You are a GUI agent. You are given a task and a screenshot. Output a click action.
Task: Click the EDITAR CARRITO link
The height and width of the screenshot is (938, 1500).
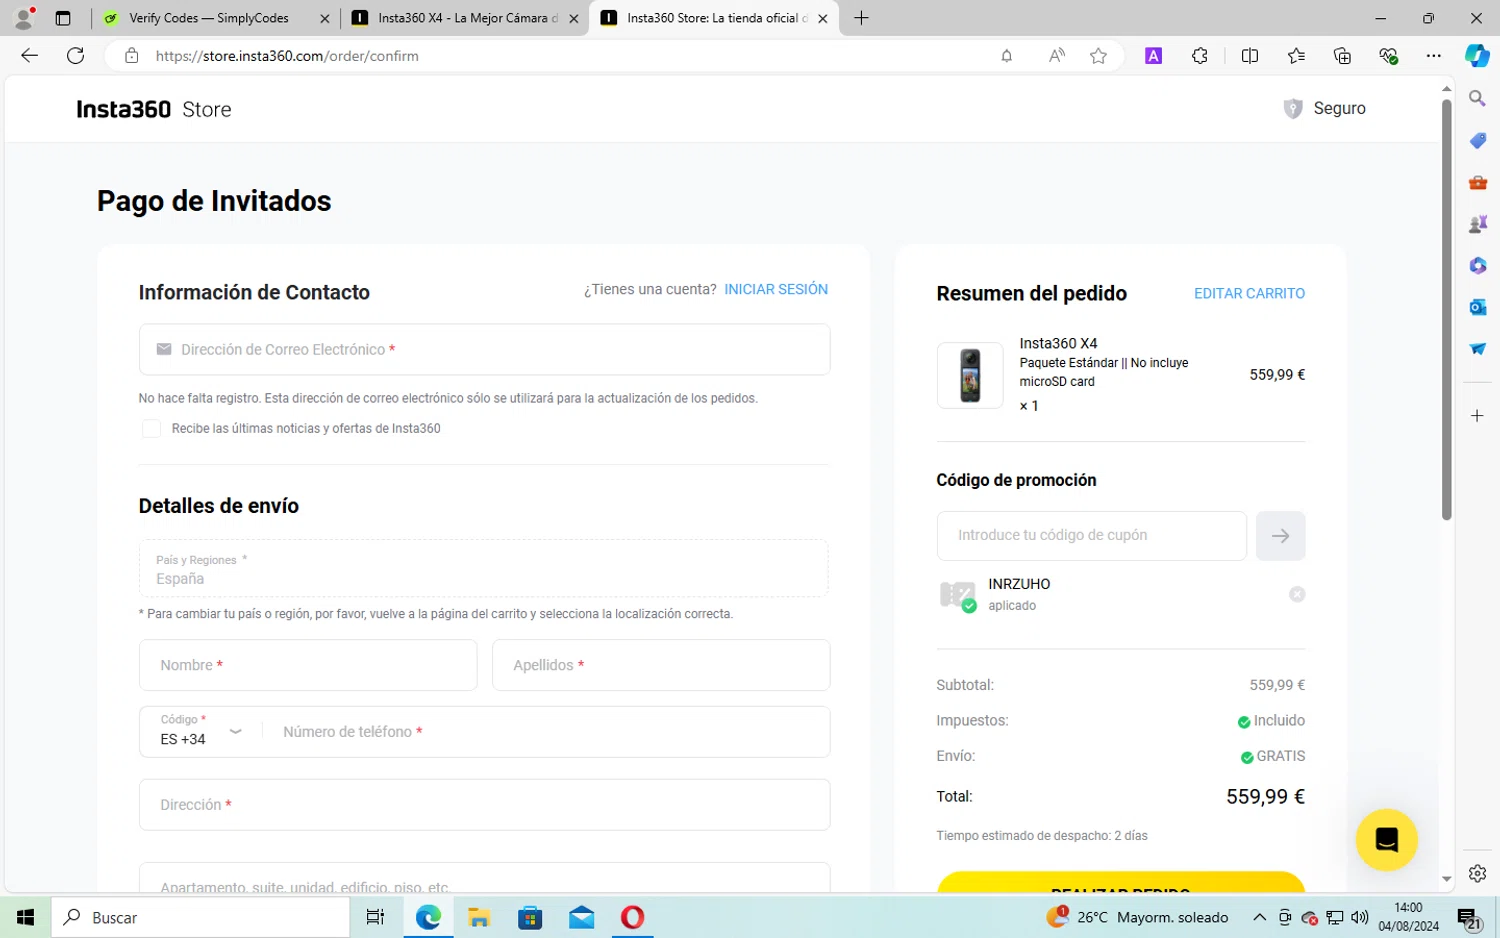(x=1249, y=293)
